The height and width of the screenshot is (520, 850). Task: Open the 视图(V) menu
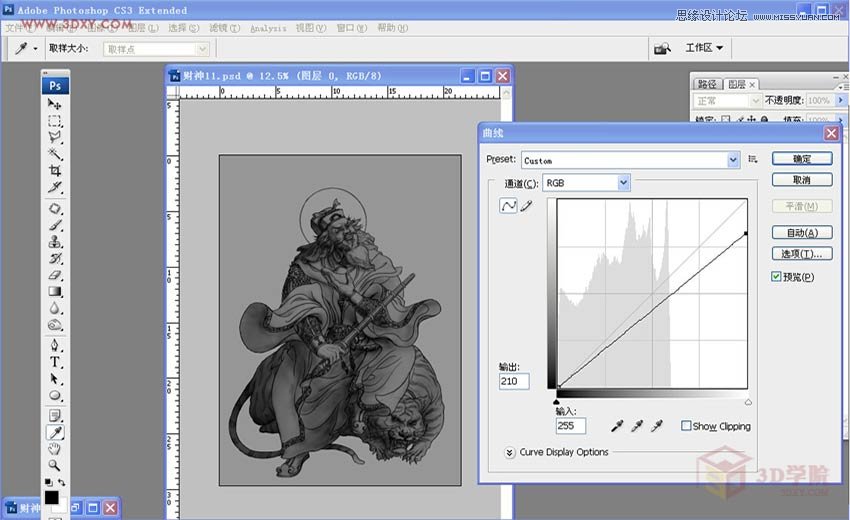[311, 28]
